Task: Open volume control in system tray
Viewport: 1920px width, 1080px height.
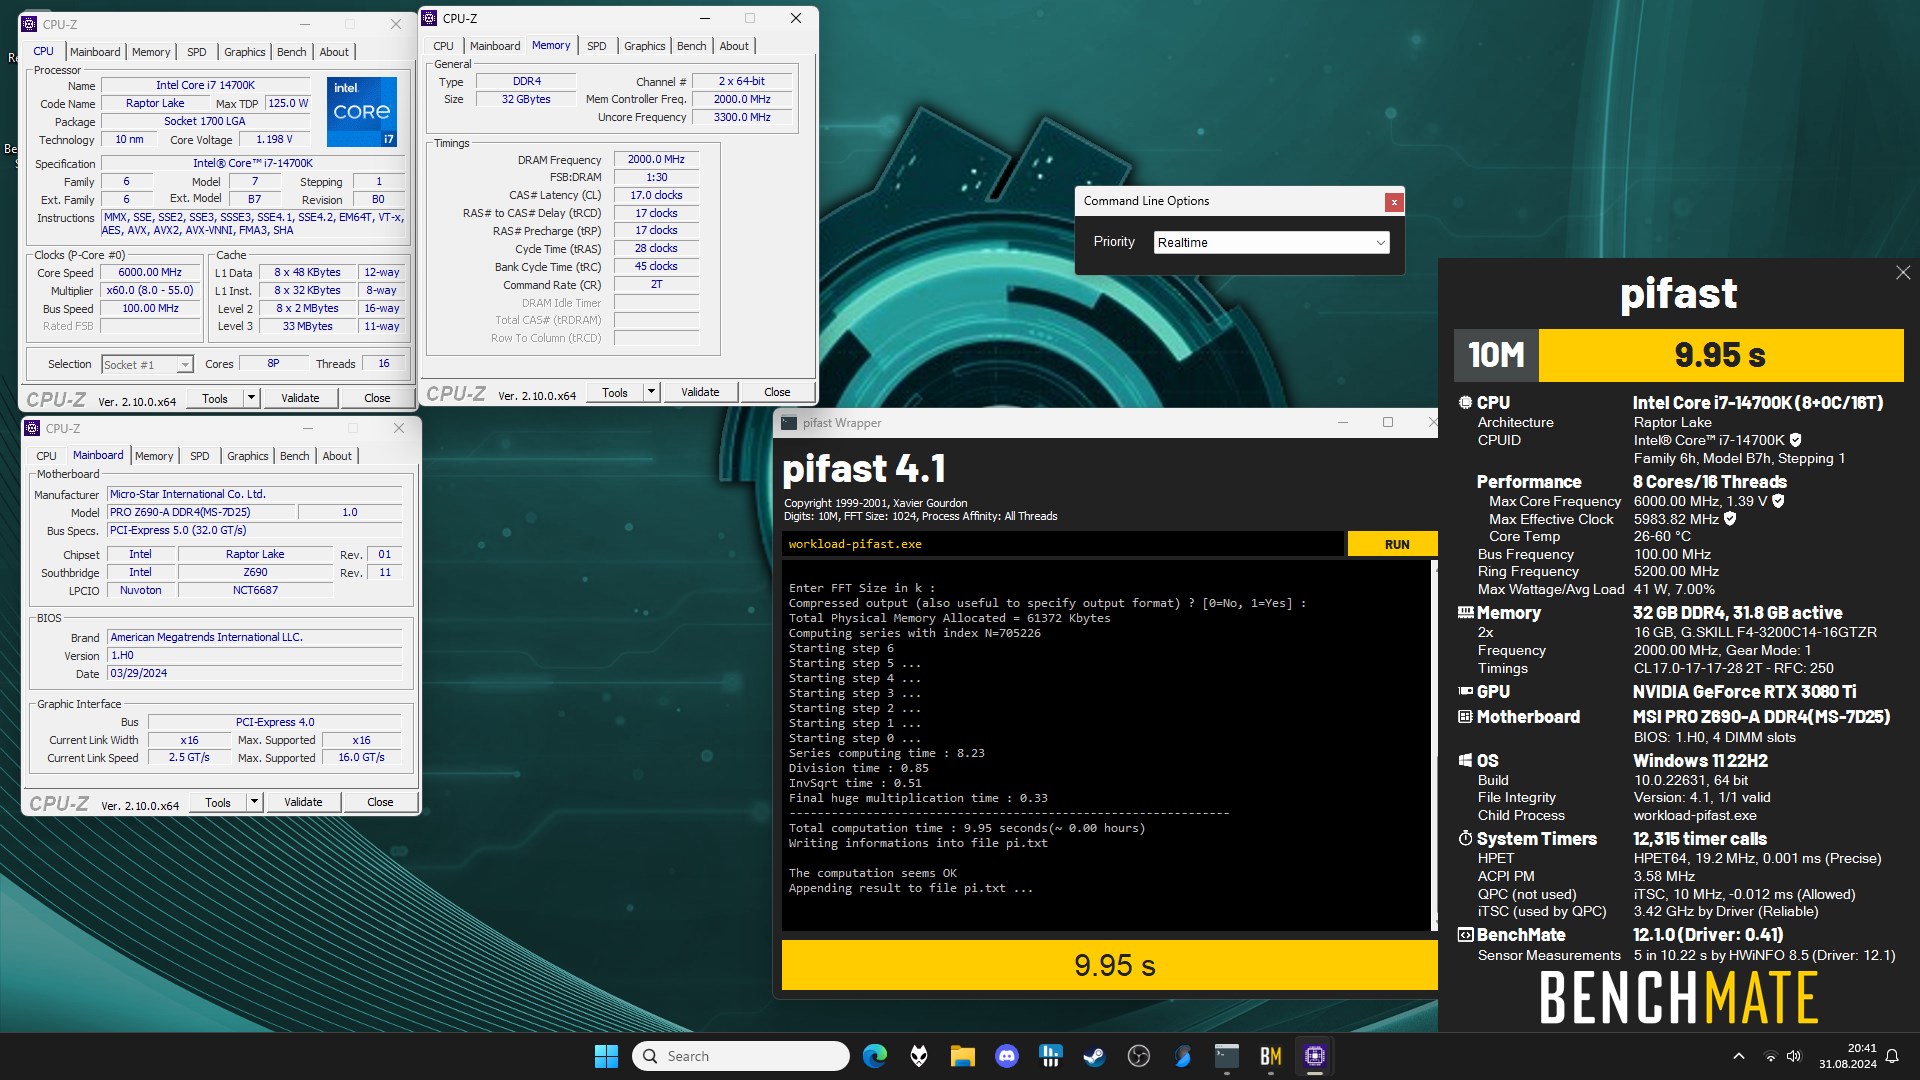Action: tap(1793, 1056)
